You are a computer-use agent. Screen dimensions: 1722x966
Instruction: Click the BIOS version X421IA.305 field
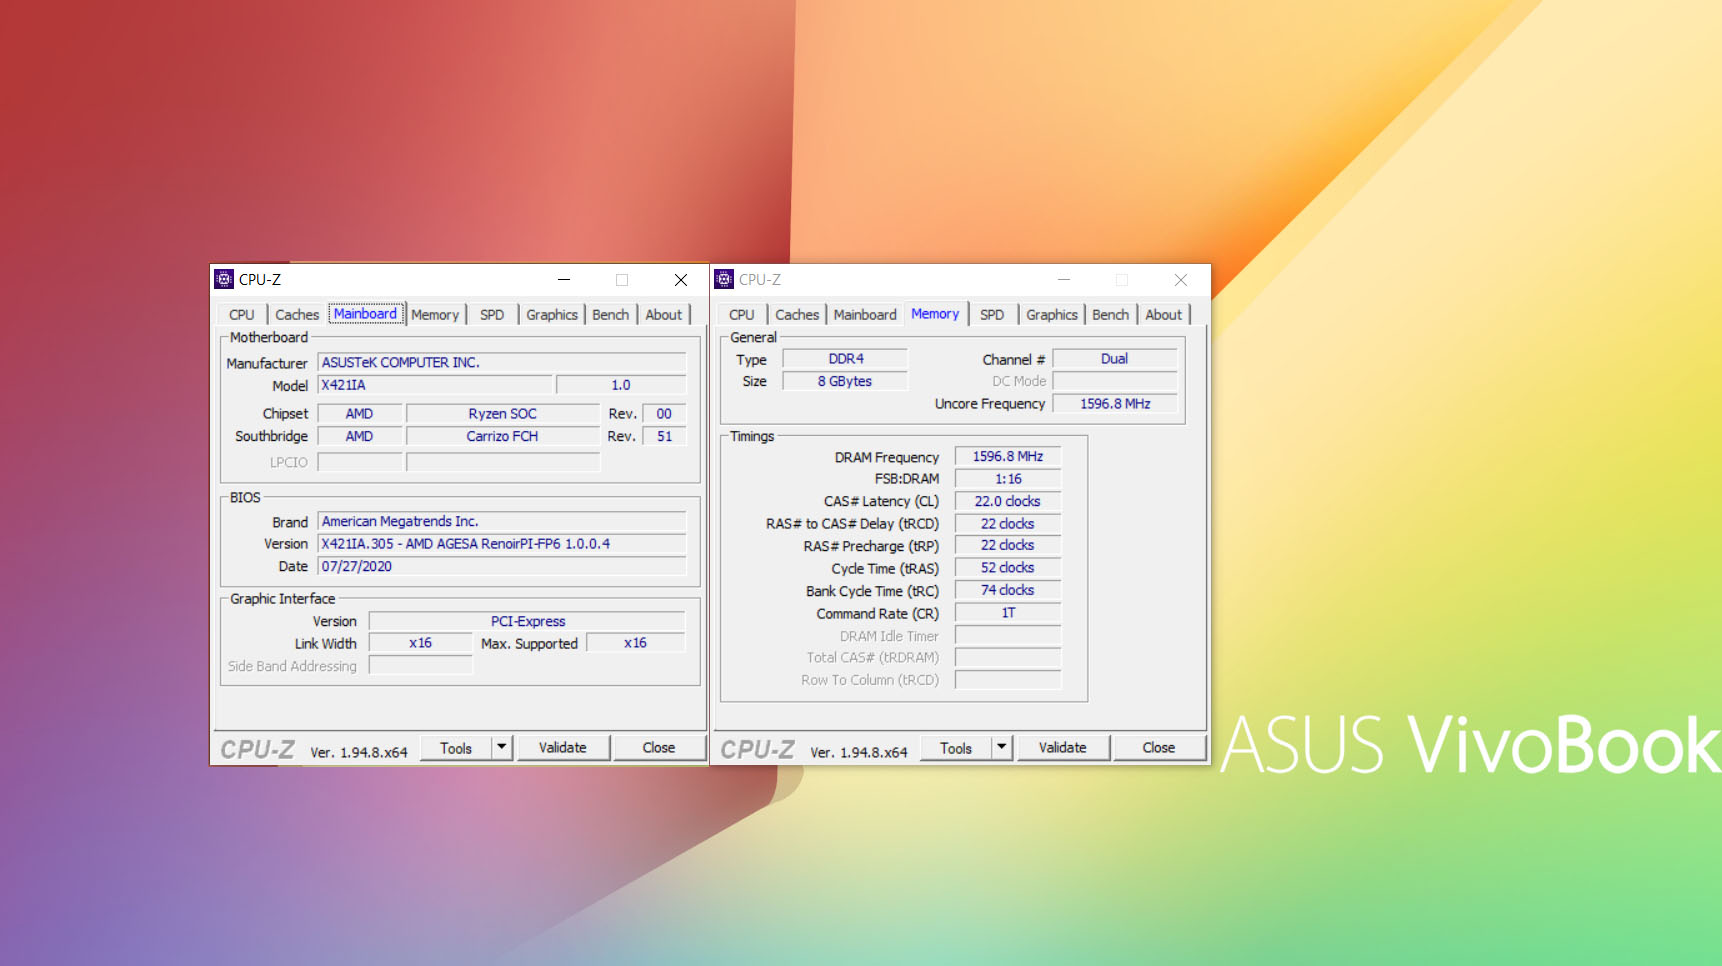pyautogui.click(x=502, y=544)
